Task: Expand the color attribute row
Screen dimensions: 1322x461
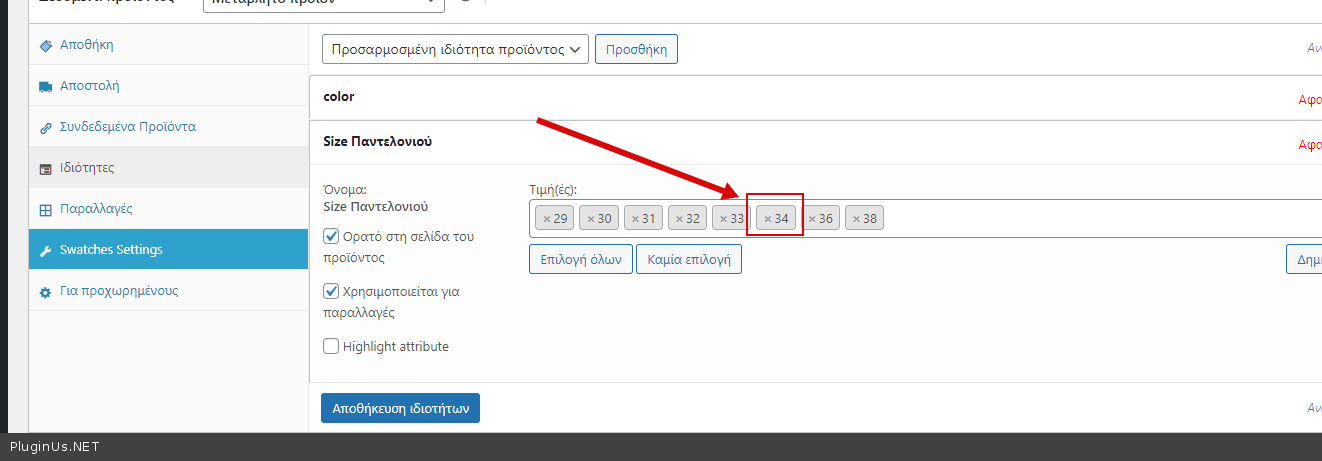Action: click(815, 98)
